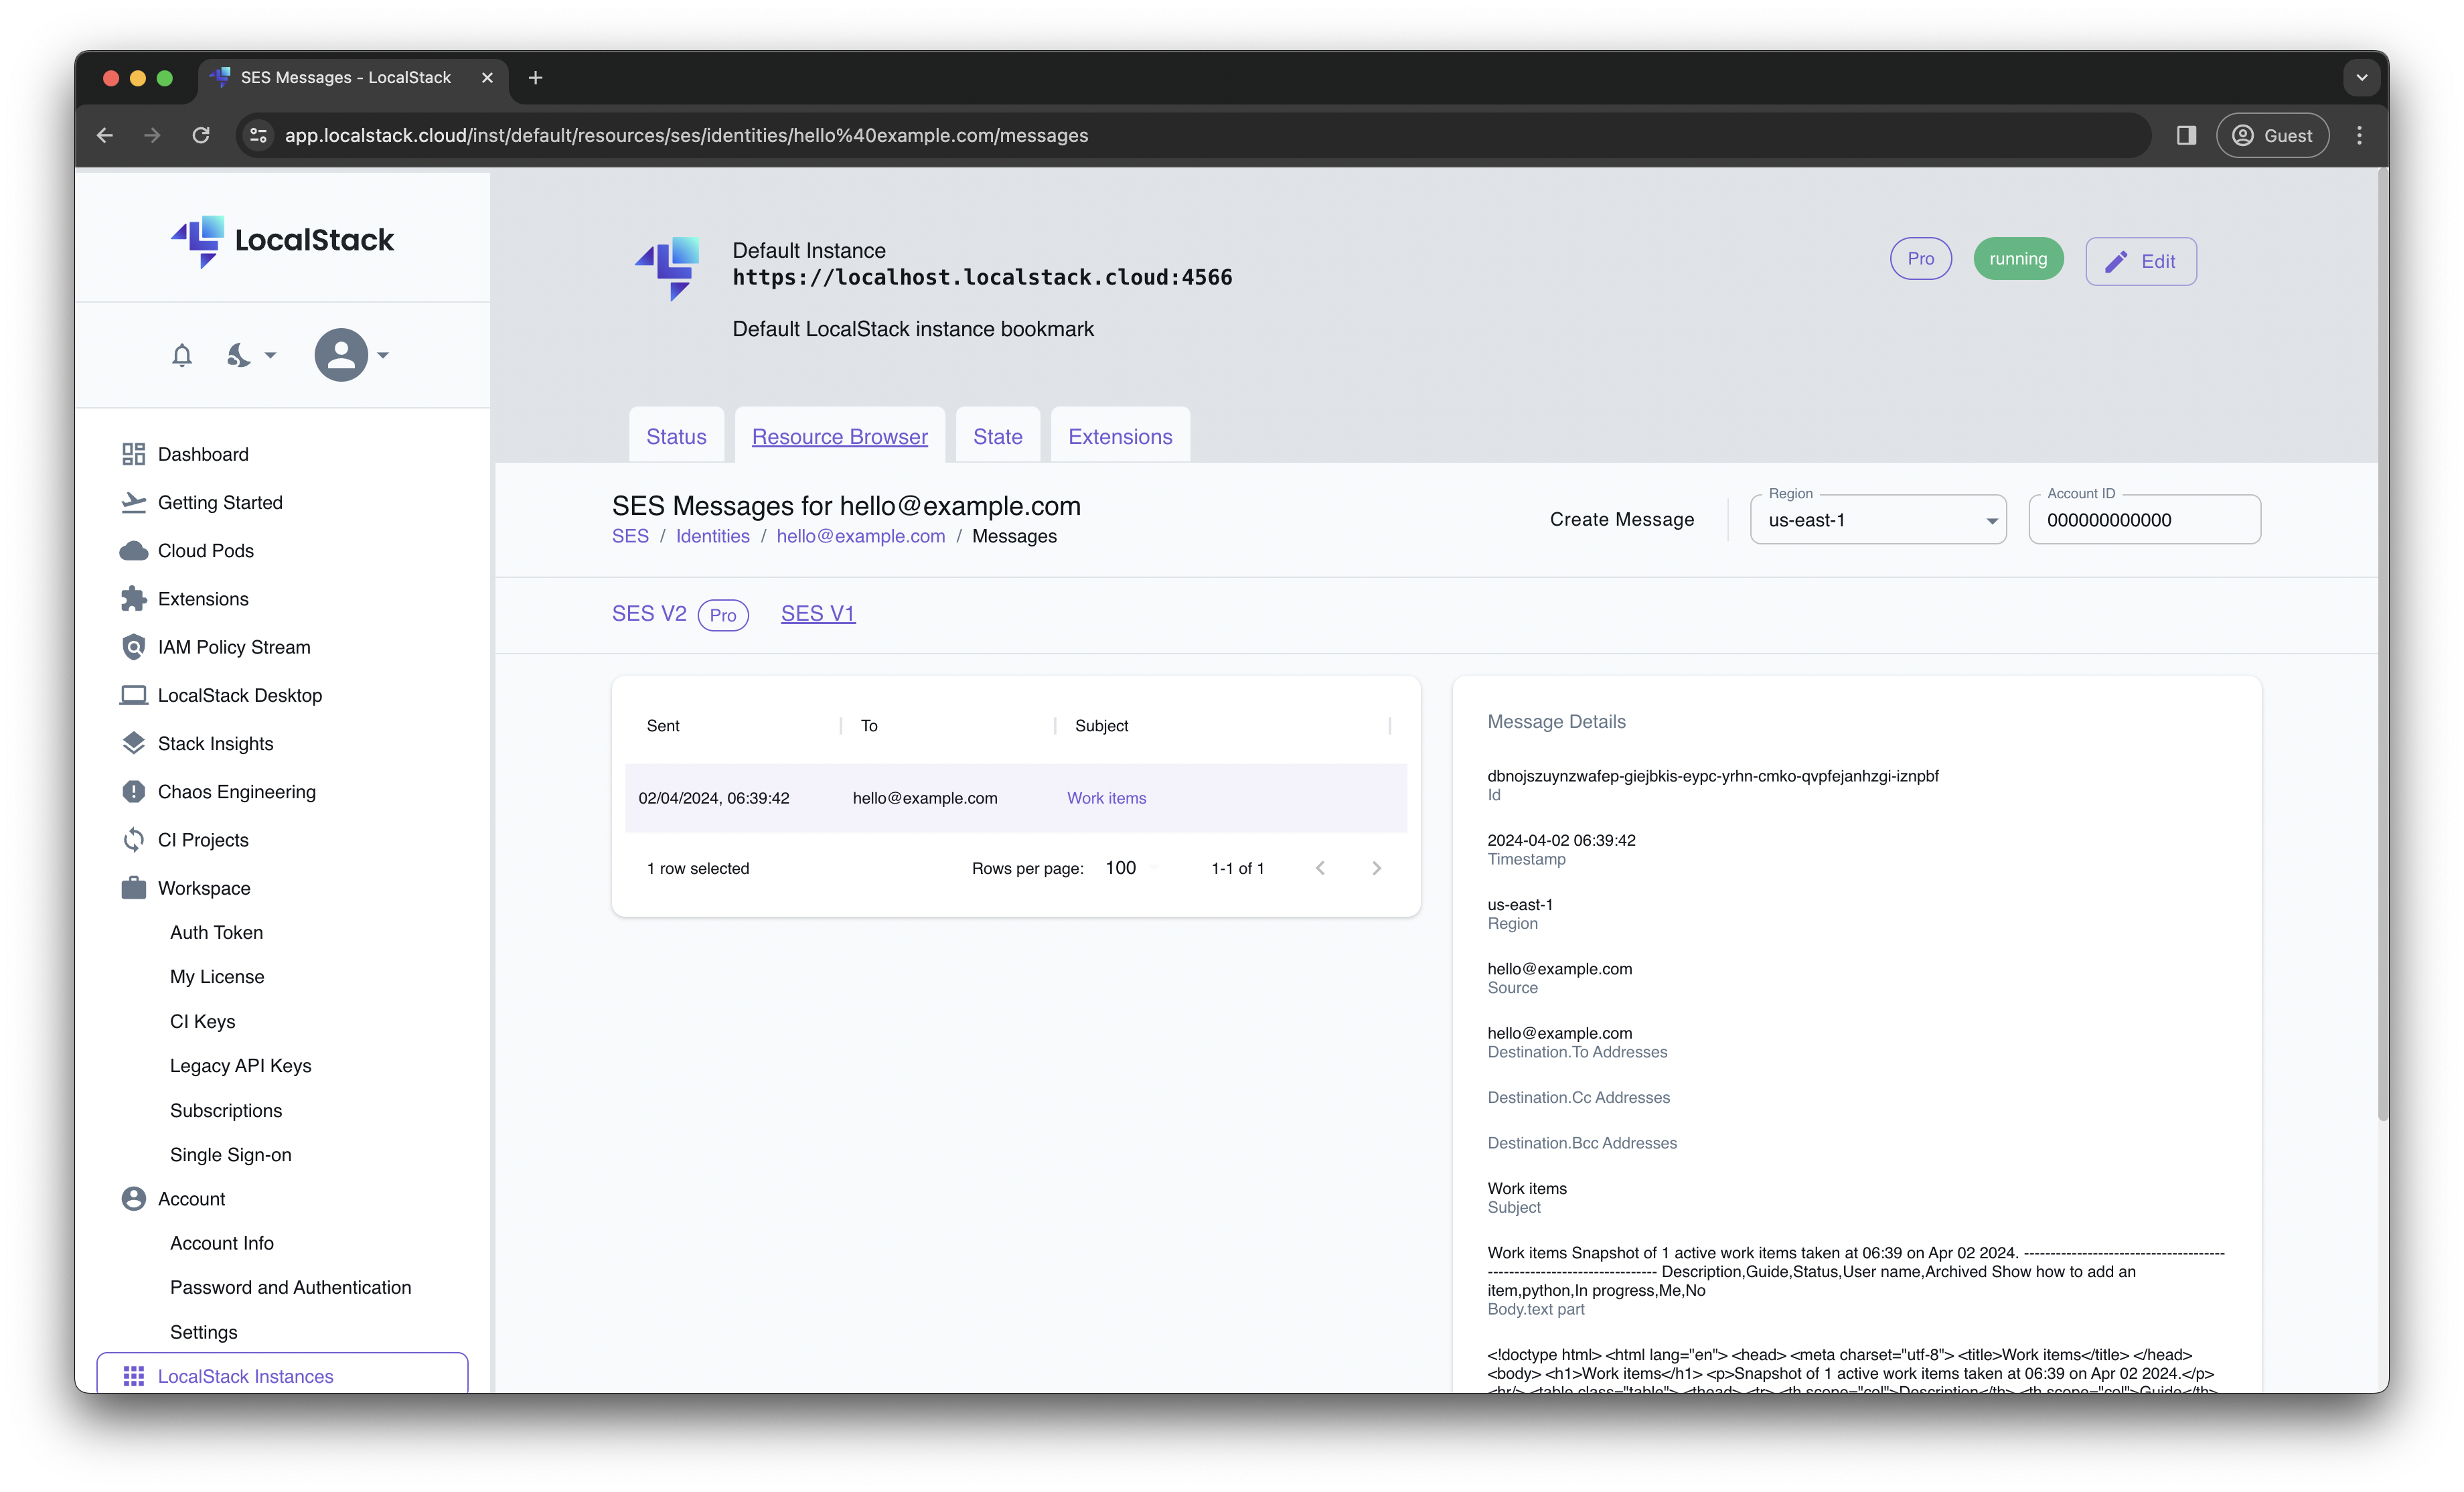Toggle the browser side panel

coord(2186,135)
